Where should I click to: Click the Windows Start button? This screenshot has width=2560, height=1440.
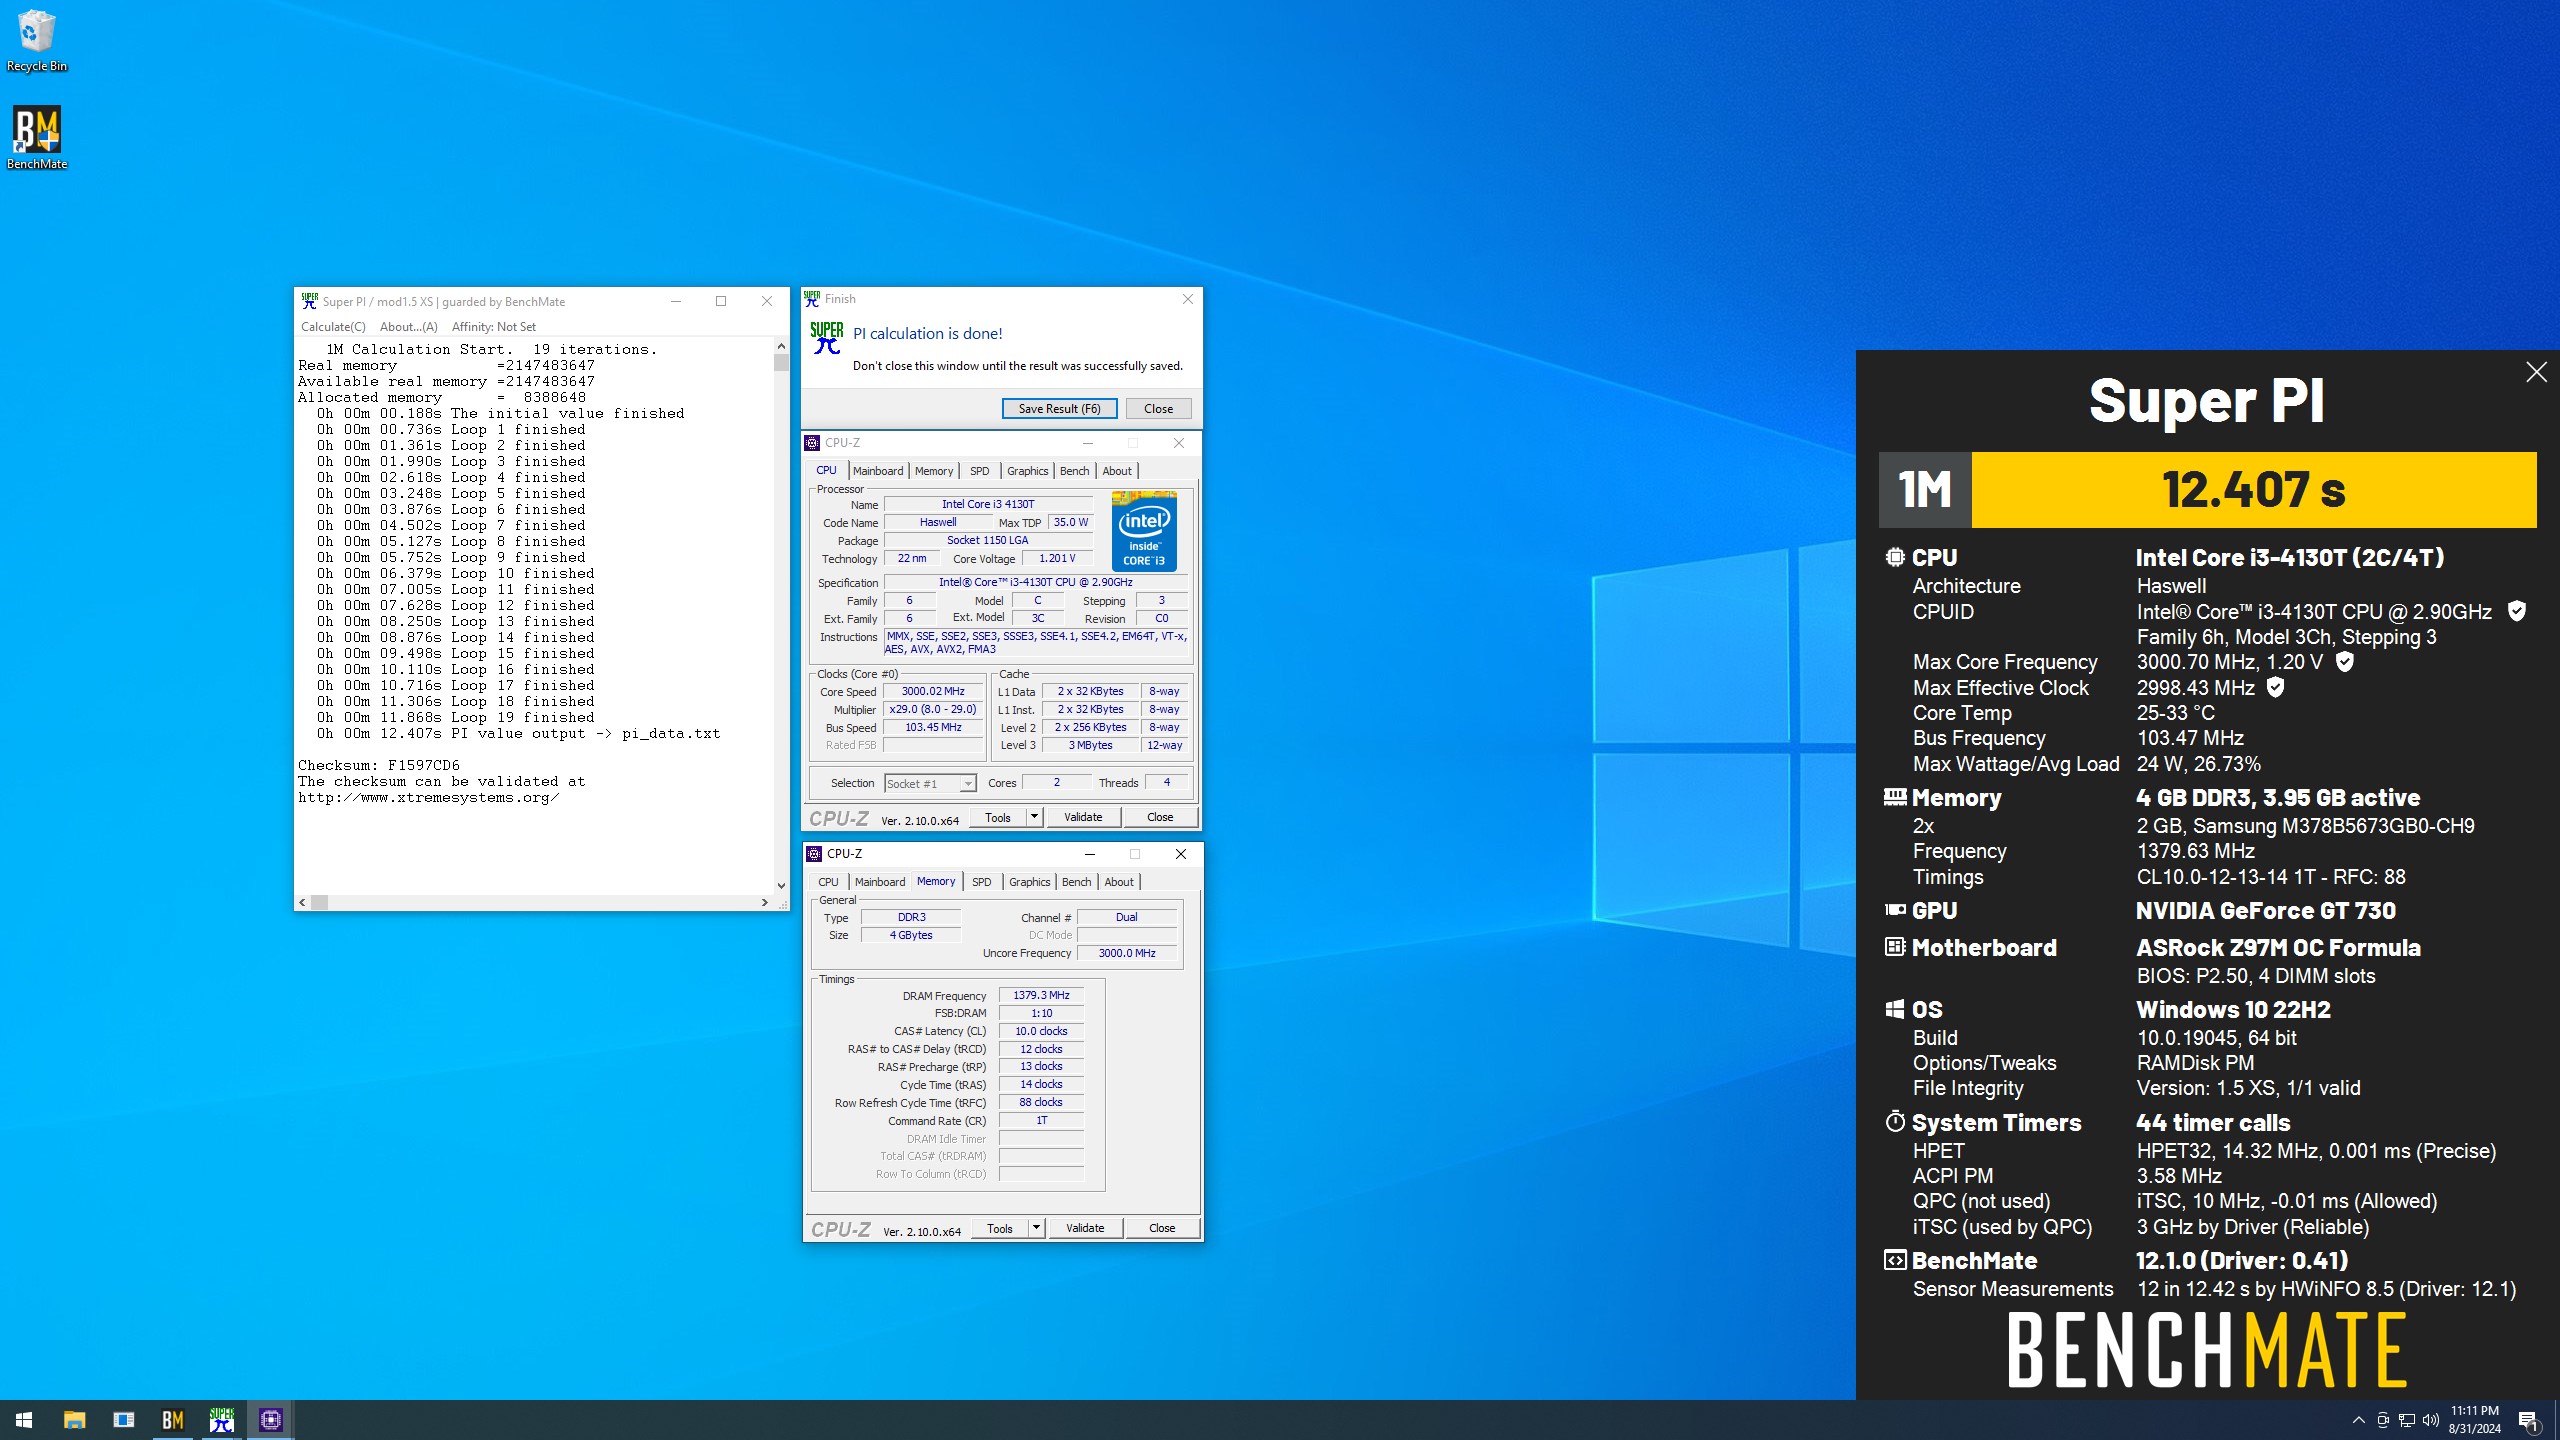point(24,1420)
